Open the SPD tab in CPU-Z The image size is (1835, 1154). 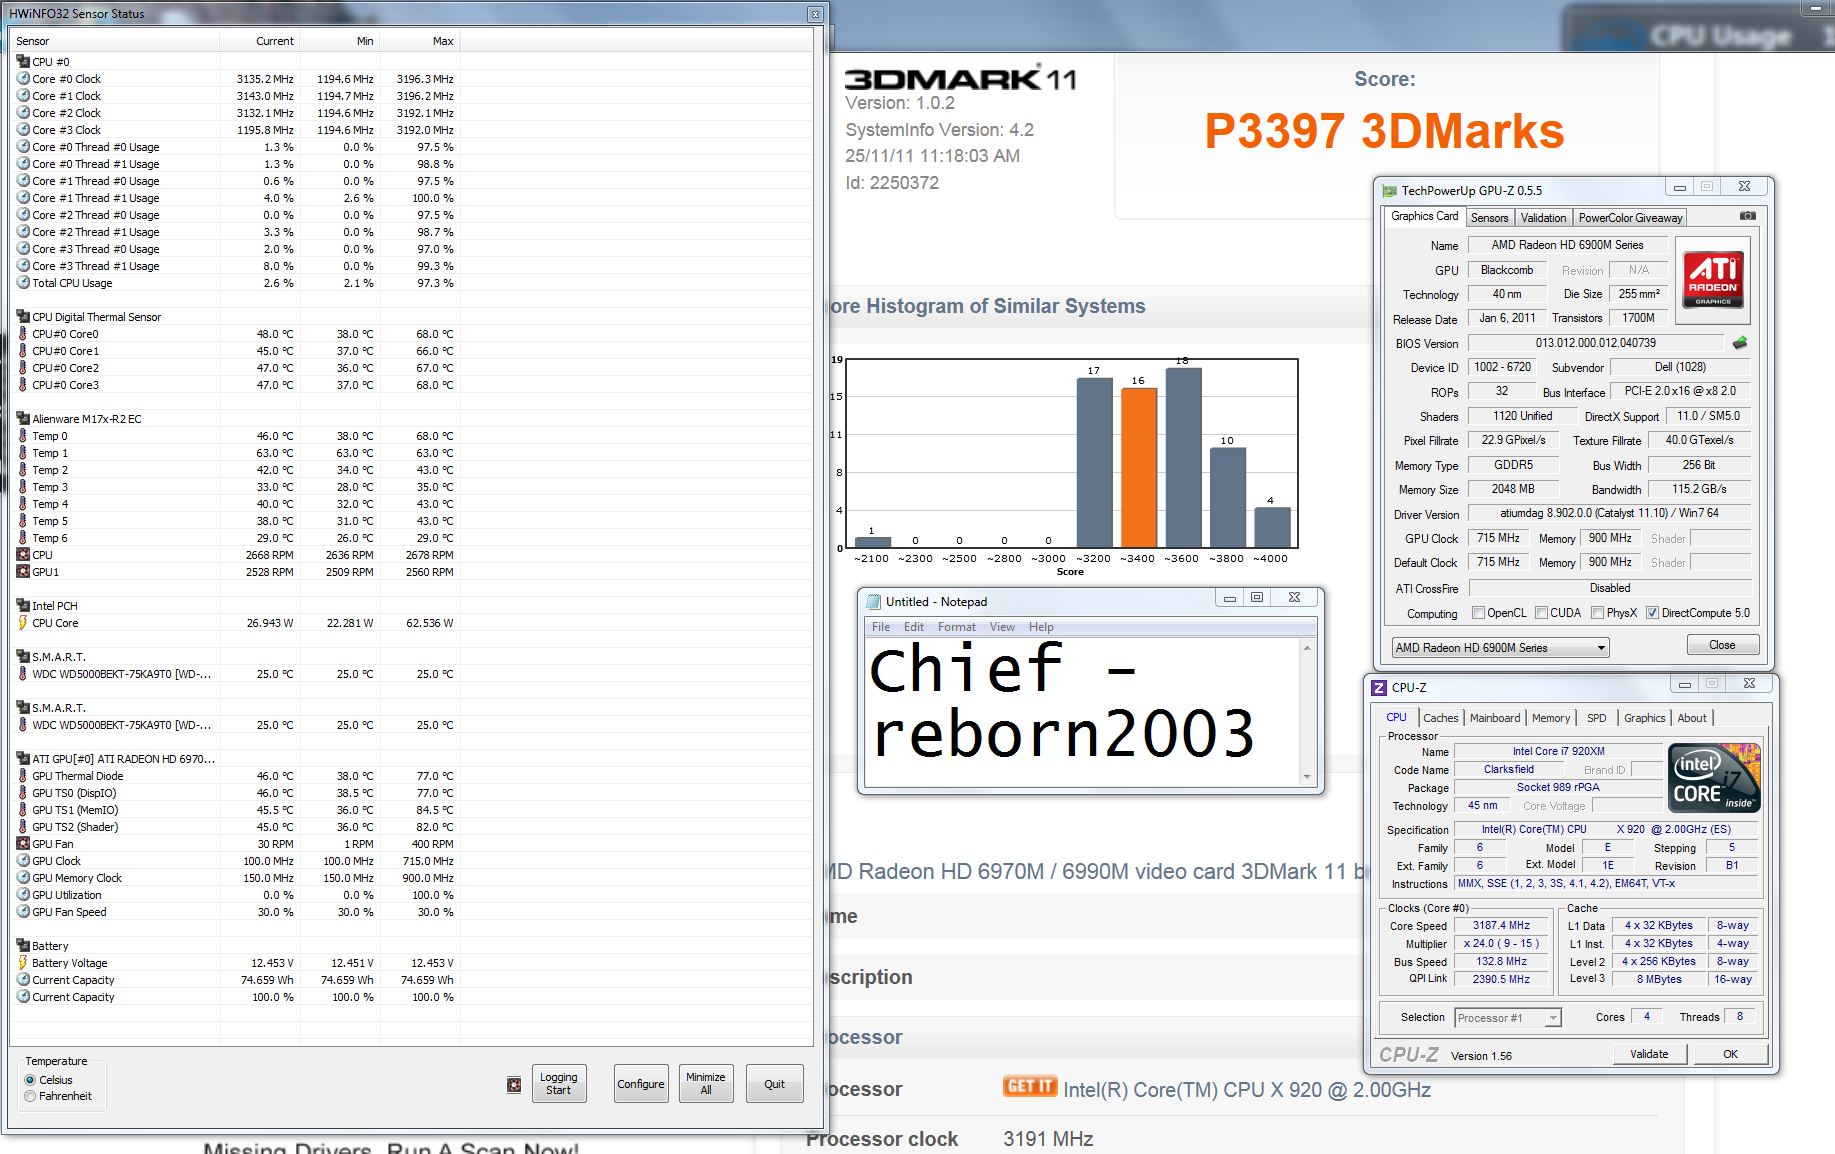[x=1596, y=718]
